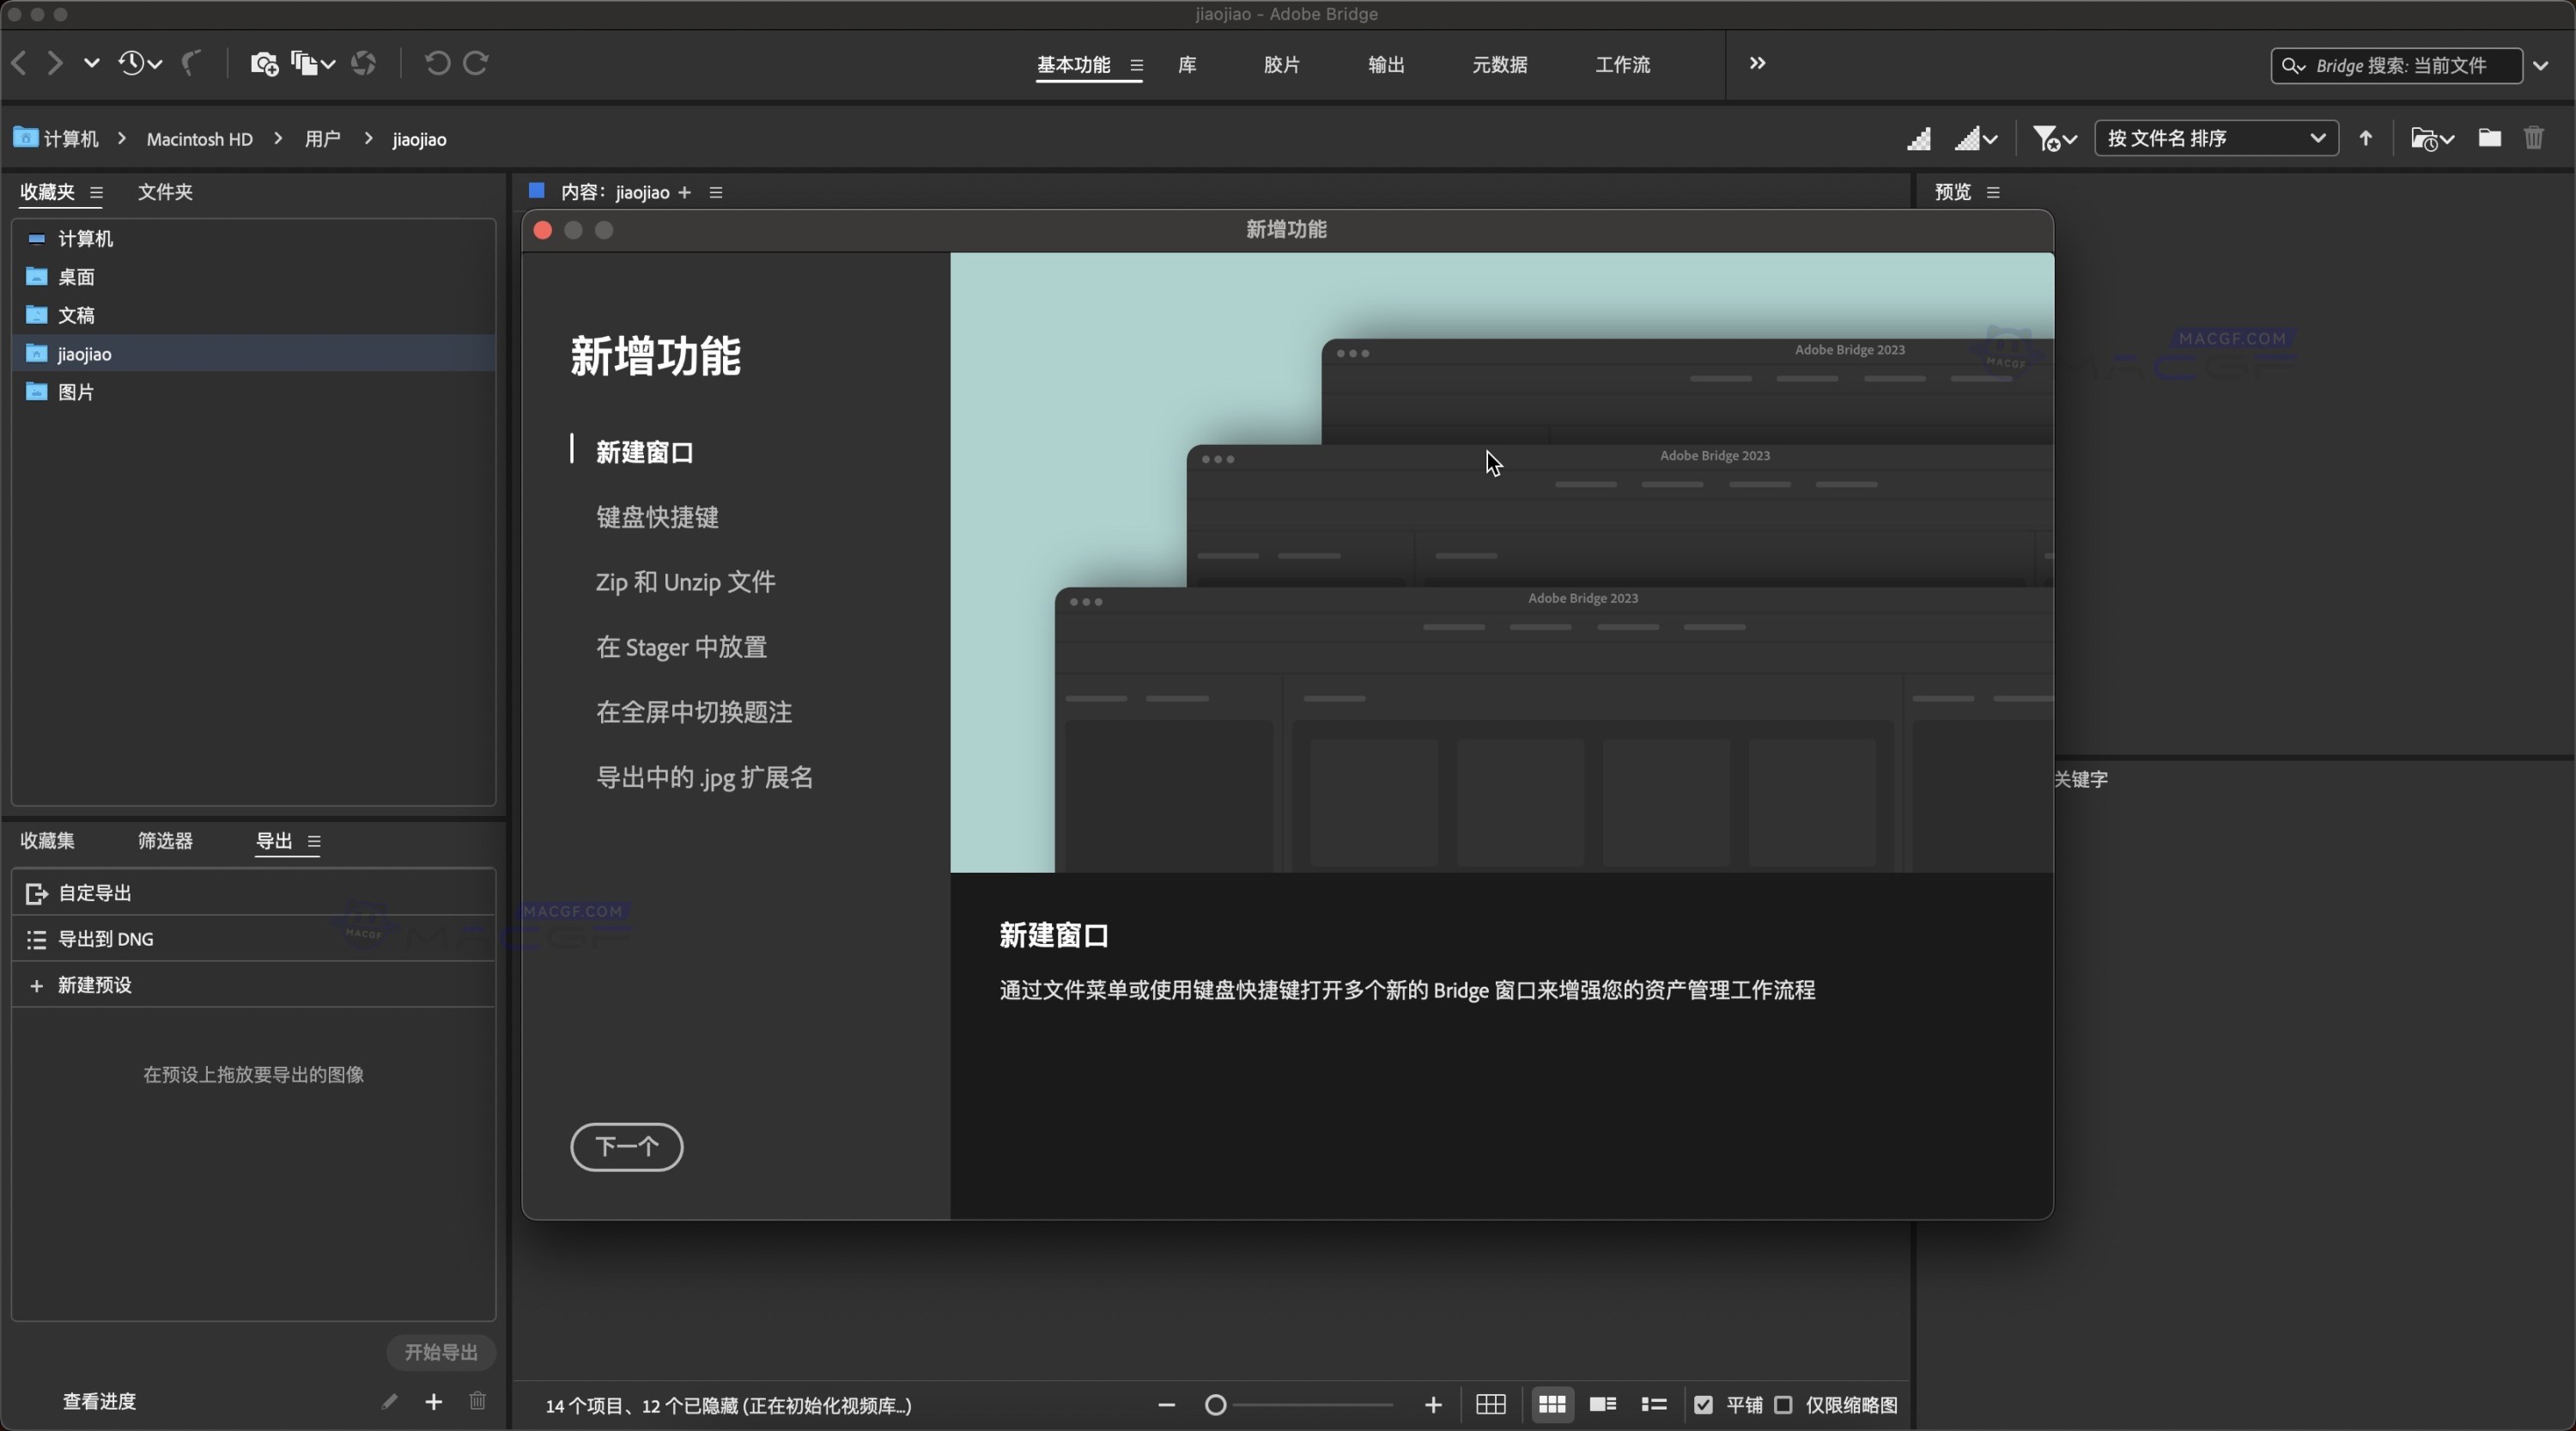Create a new folder with the folder icon
Viewport: 2576px width, 1431px height.
2490,138
